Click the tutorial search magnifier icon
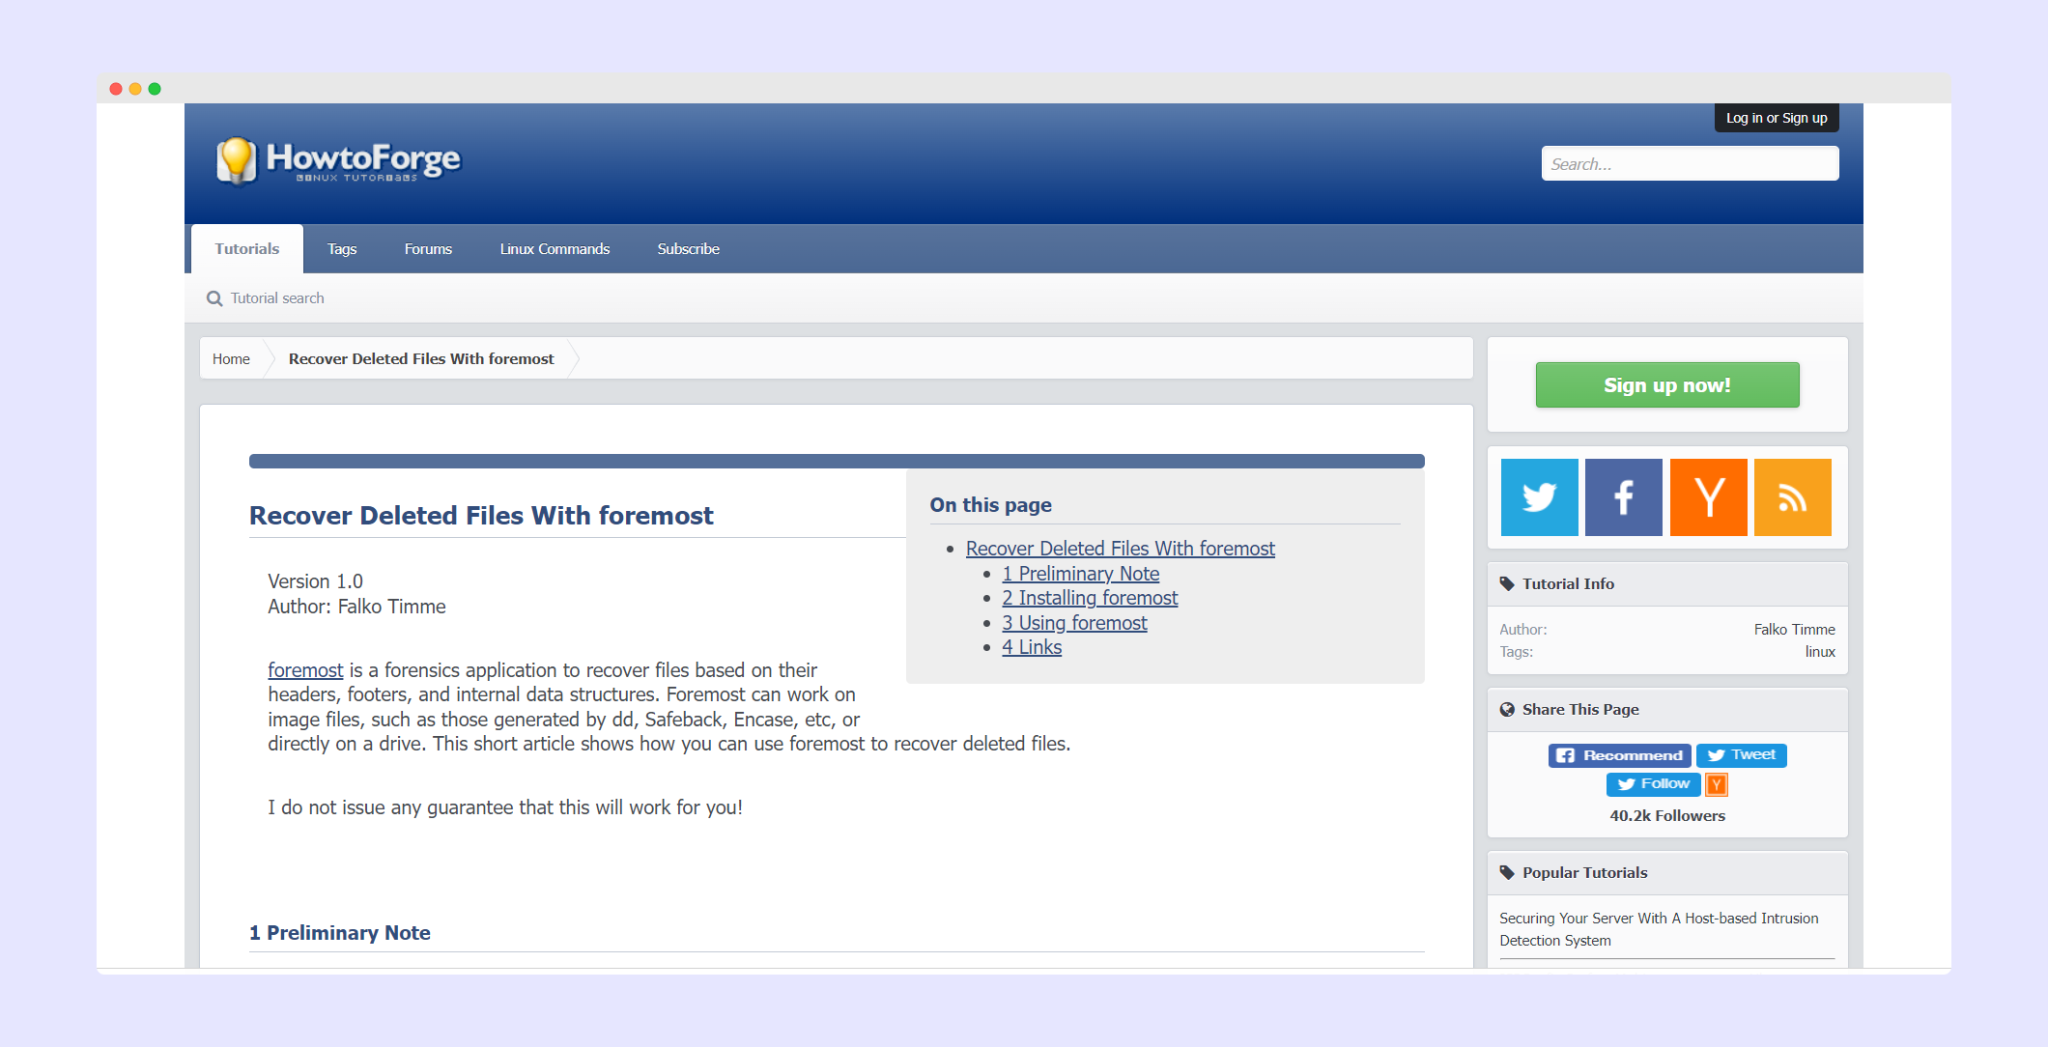 coord(214,298)
